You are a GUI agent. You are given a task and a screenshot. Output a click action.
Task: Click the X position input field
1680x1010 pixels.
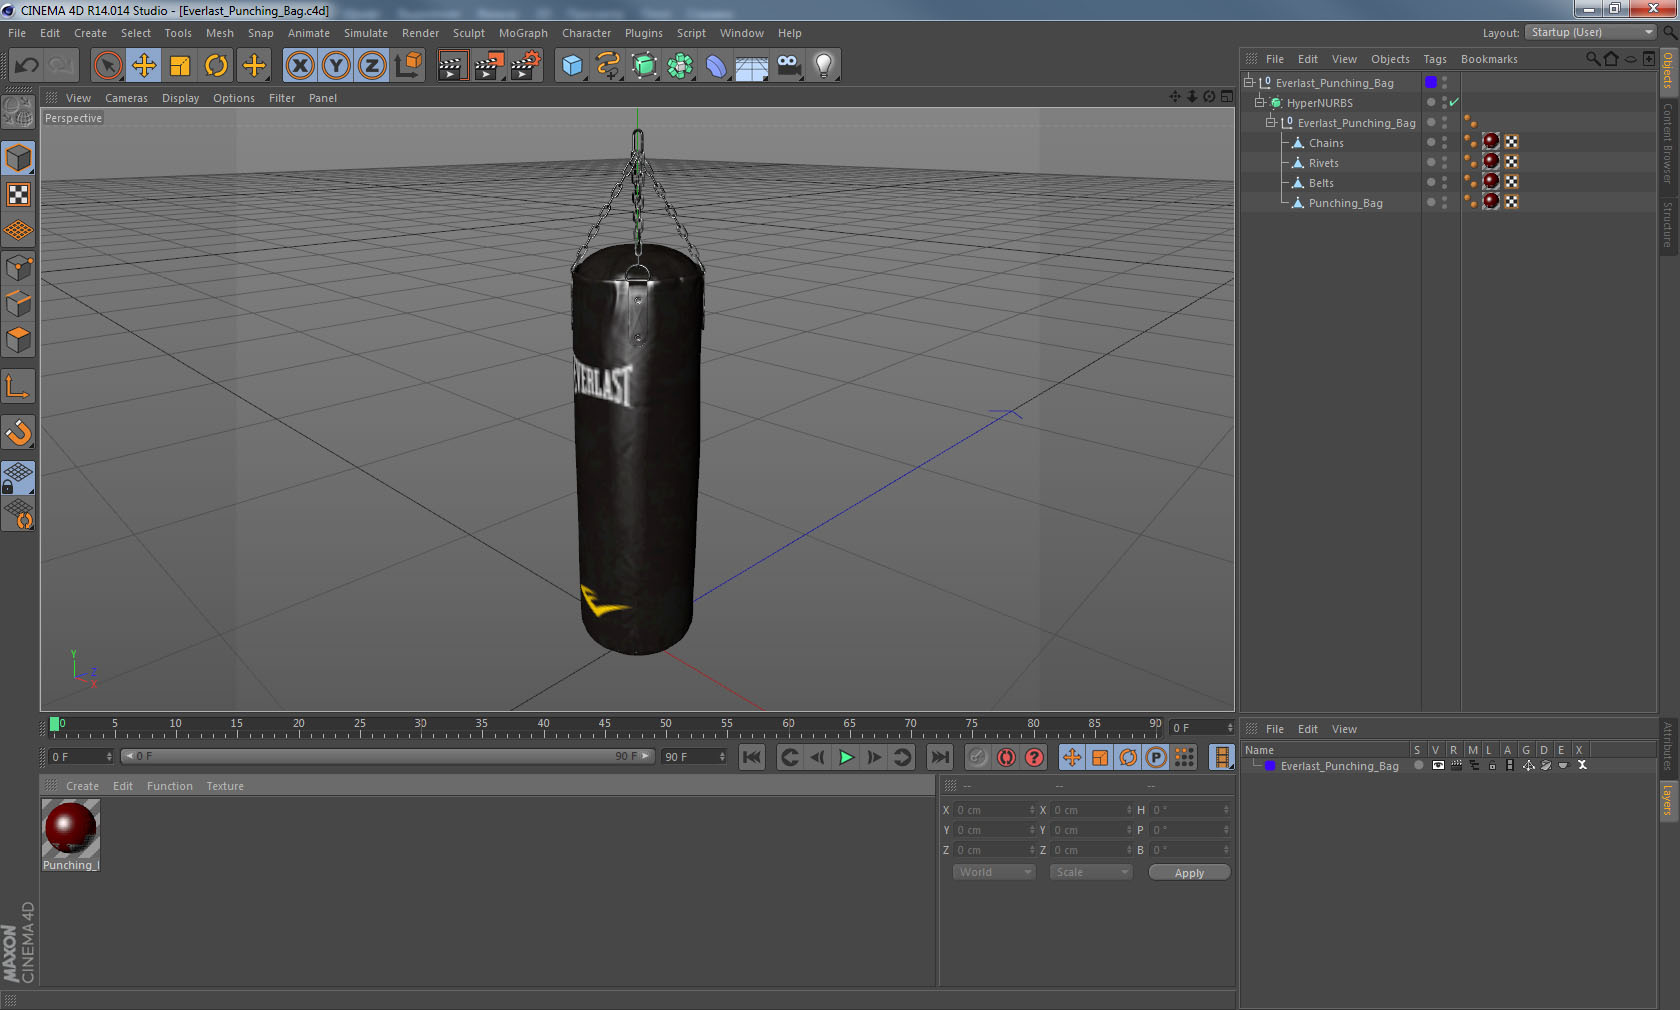(x=994, y=810)
